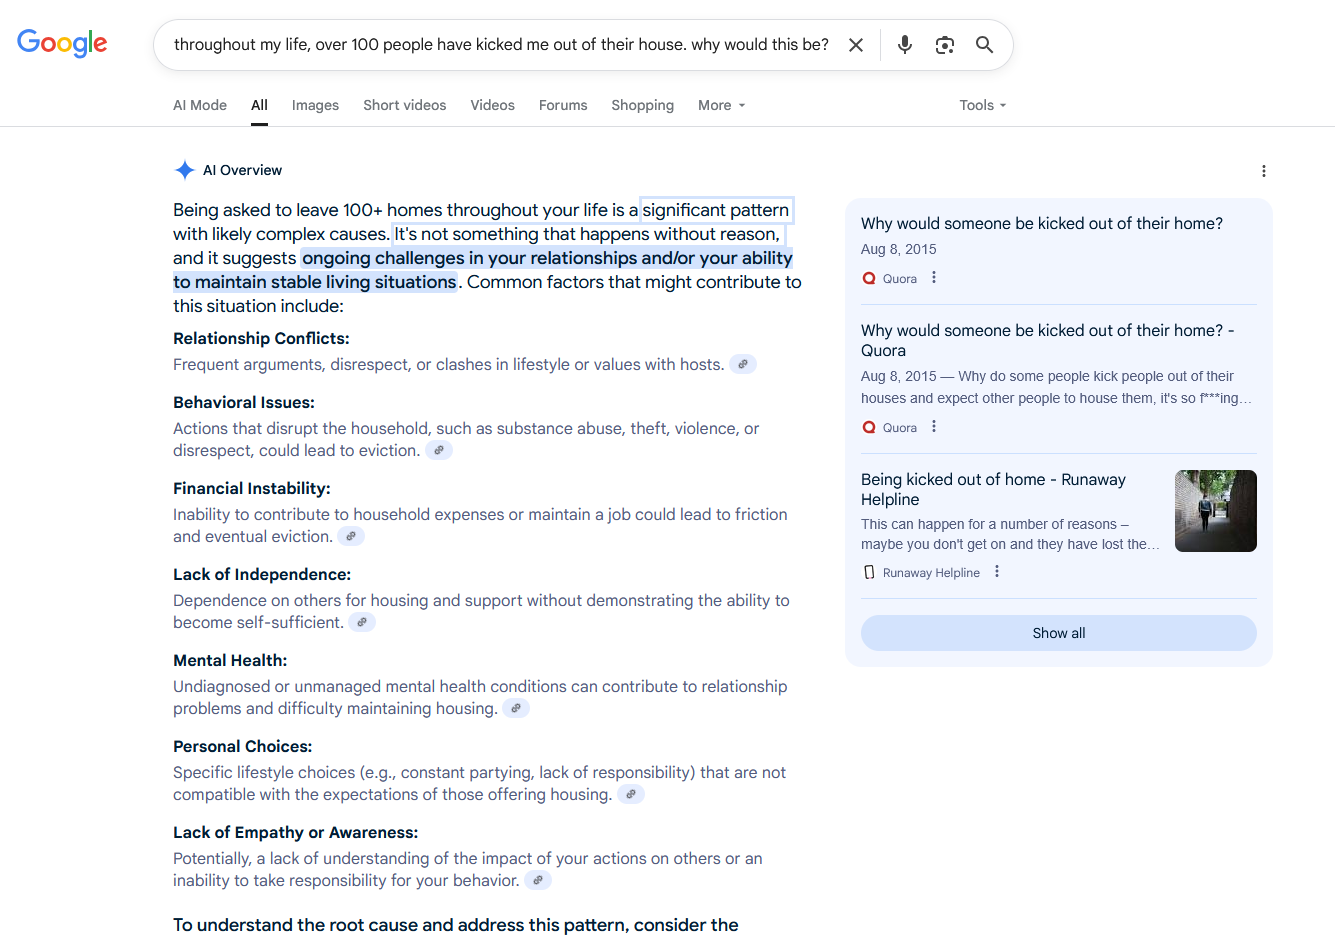
Task: Switch to Videos tab
Action: [493, 105]
